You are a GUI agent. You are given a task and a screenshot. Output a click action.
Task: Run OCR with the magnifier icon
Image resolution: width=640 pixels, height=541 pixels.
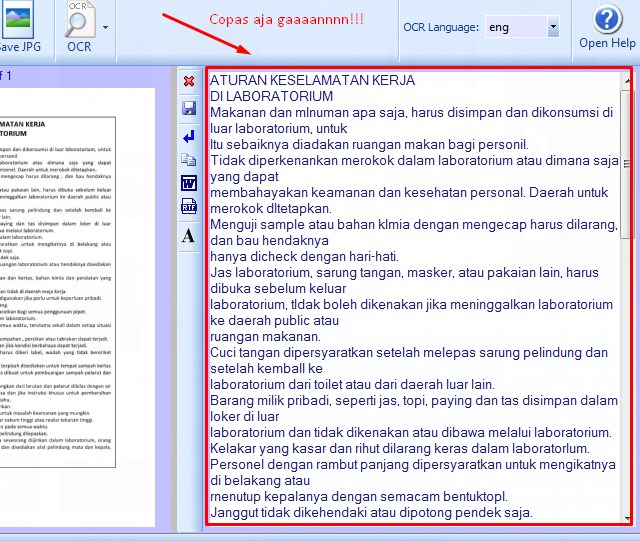79,27
